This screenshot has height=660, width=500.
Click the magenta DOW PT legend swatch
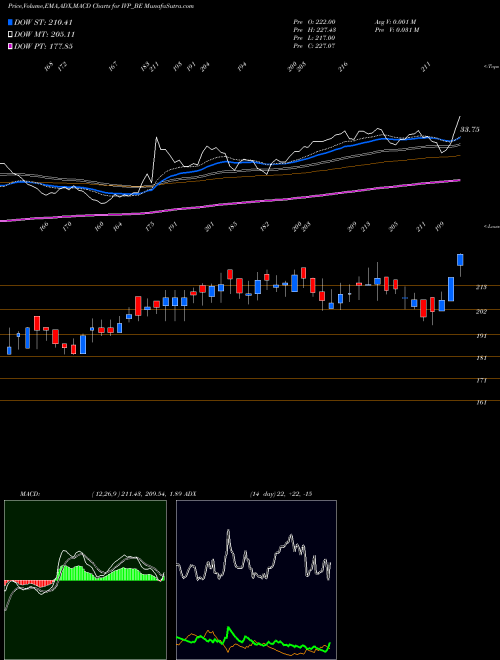coord(10,46)
